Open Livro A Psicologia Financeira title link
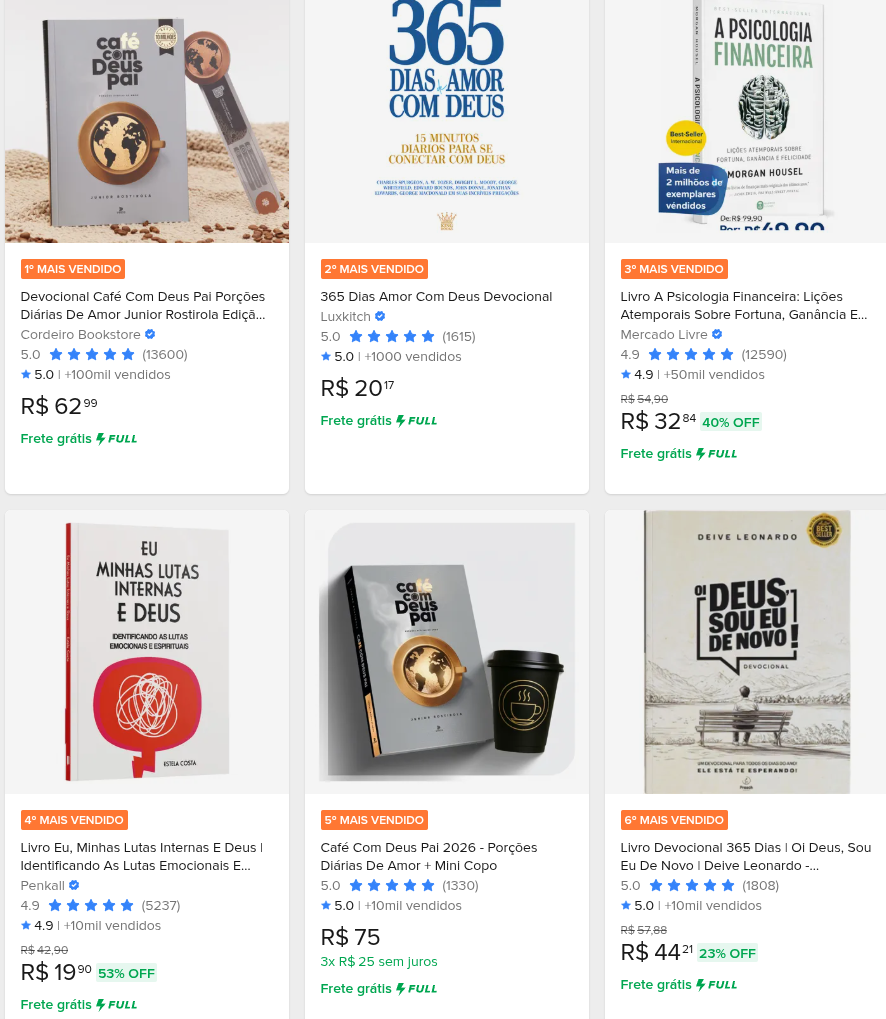Viewport: 886px width, 1019px height. click(744, 305)
